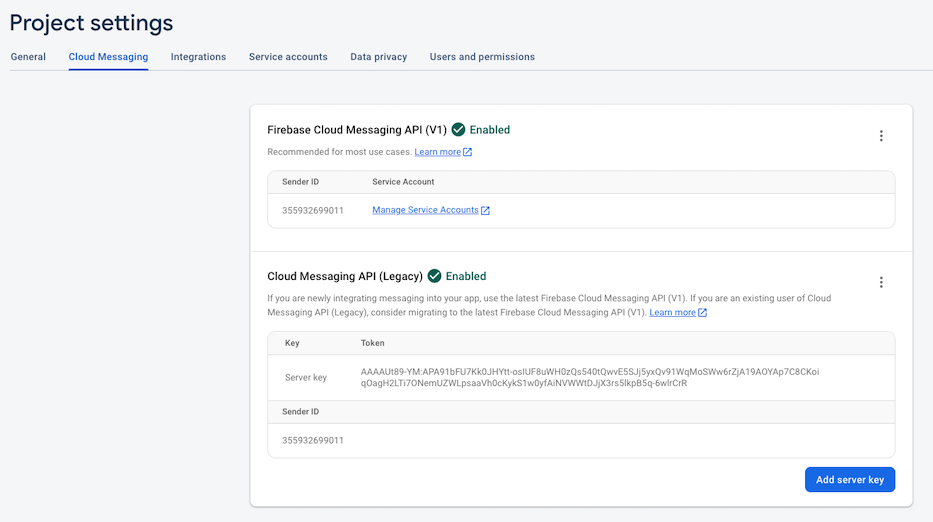
Task: Click the Server key token value
Action: [590, 377]
